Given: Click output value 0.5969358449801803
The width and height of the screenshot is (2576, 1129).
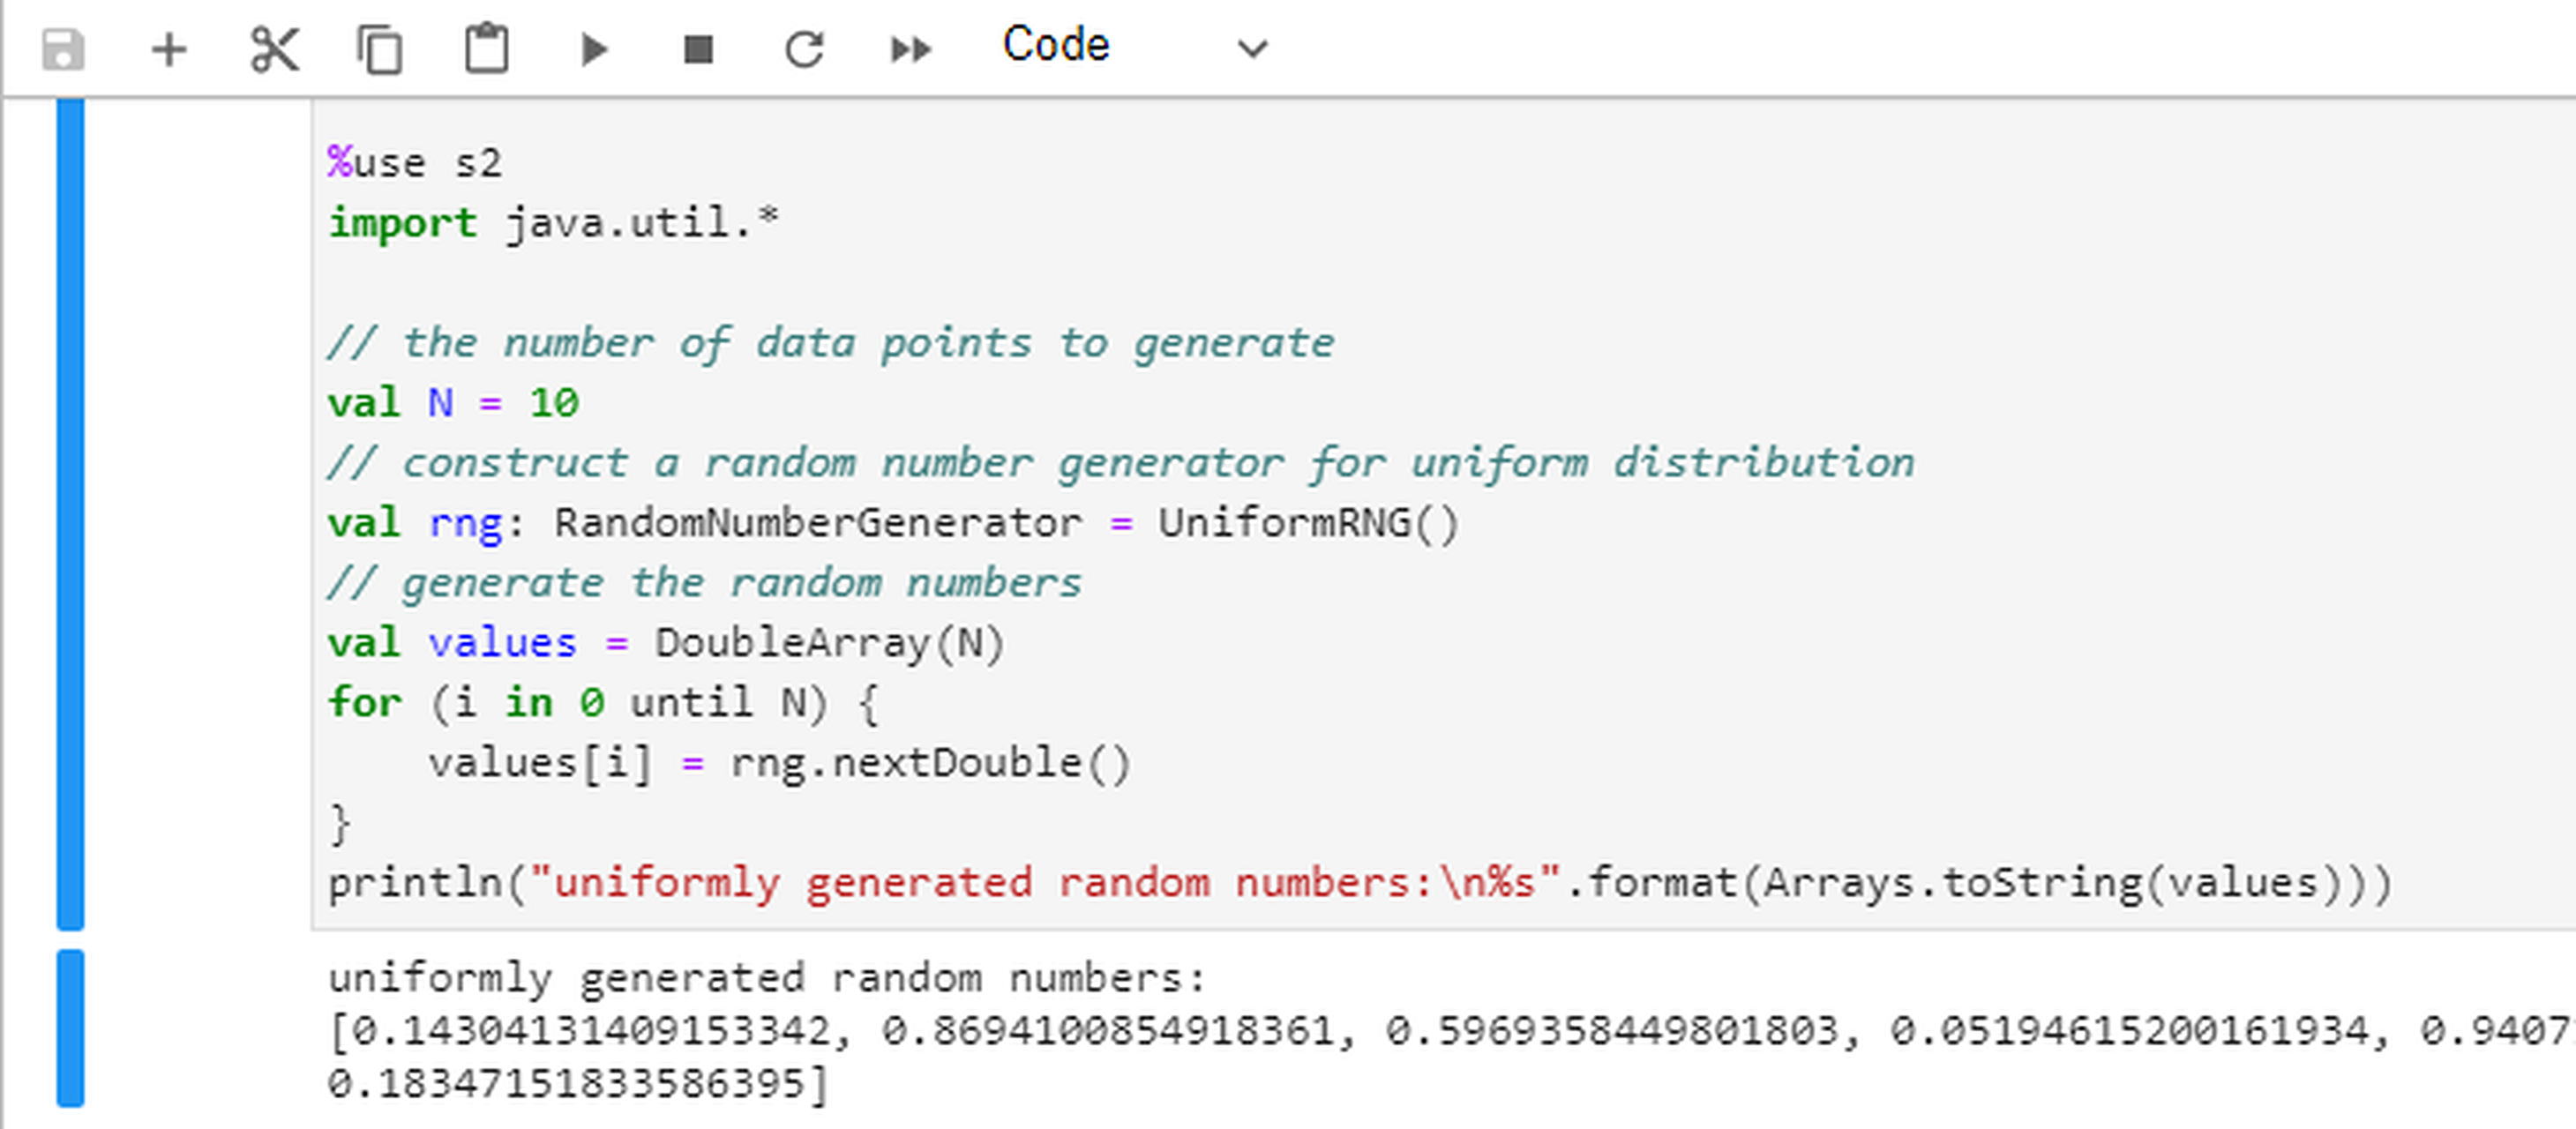Looking at the screenshot, I should point(1612,1030).
